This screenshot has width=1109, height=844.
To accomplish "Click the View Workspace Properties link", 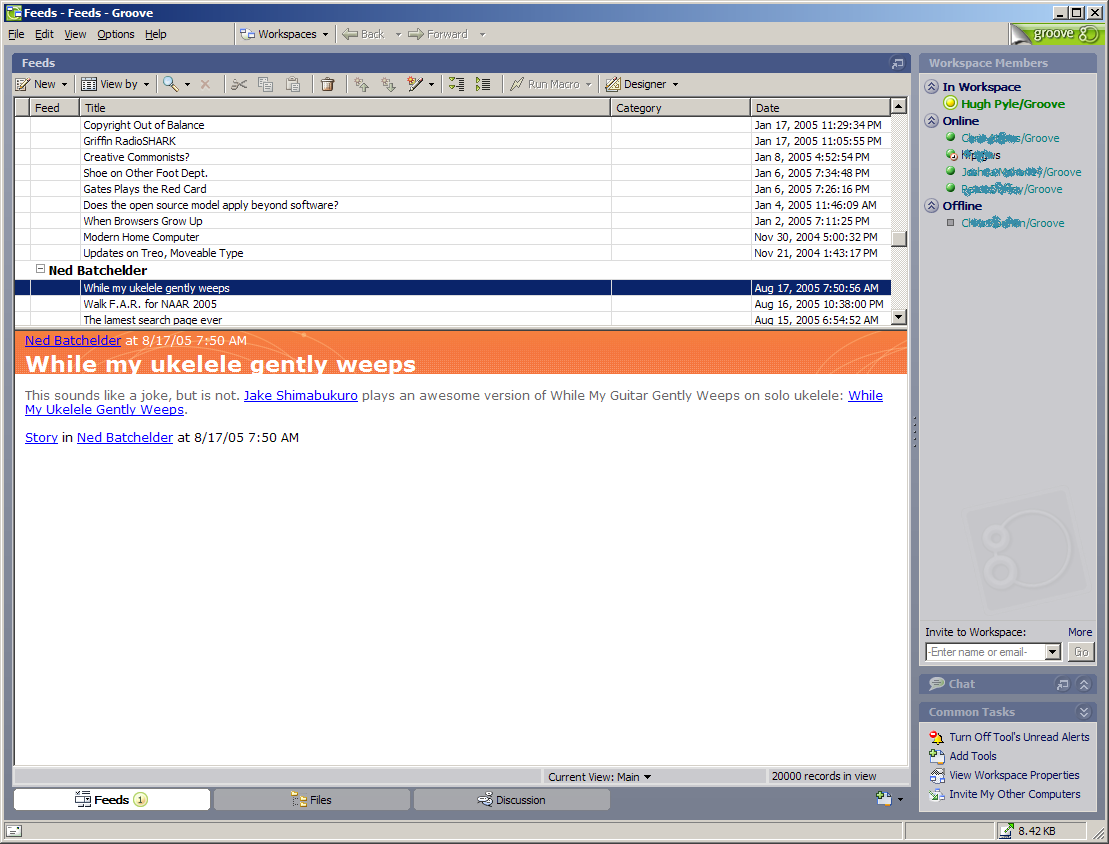I will (x=1014, y=775).
